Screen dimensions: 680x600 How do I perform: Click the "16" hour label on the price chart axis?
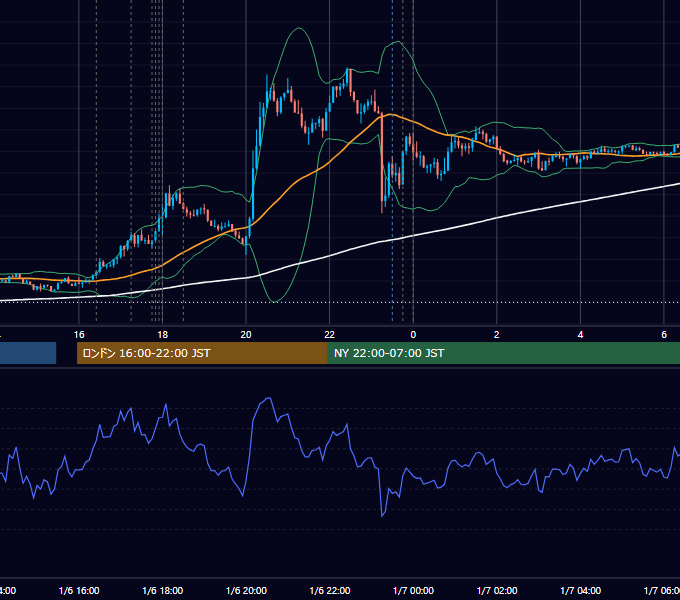(x=79, y=335)
